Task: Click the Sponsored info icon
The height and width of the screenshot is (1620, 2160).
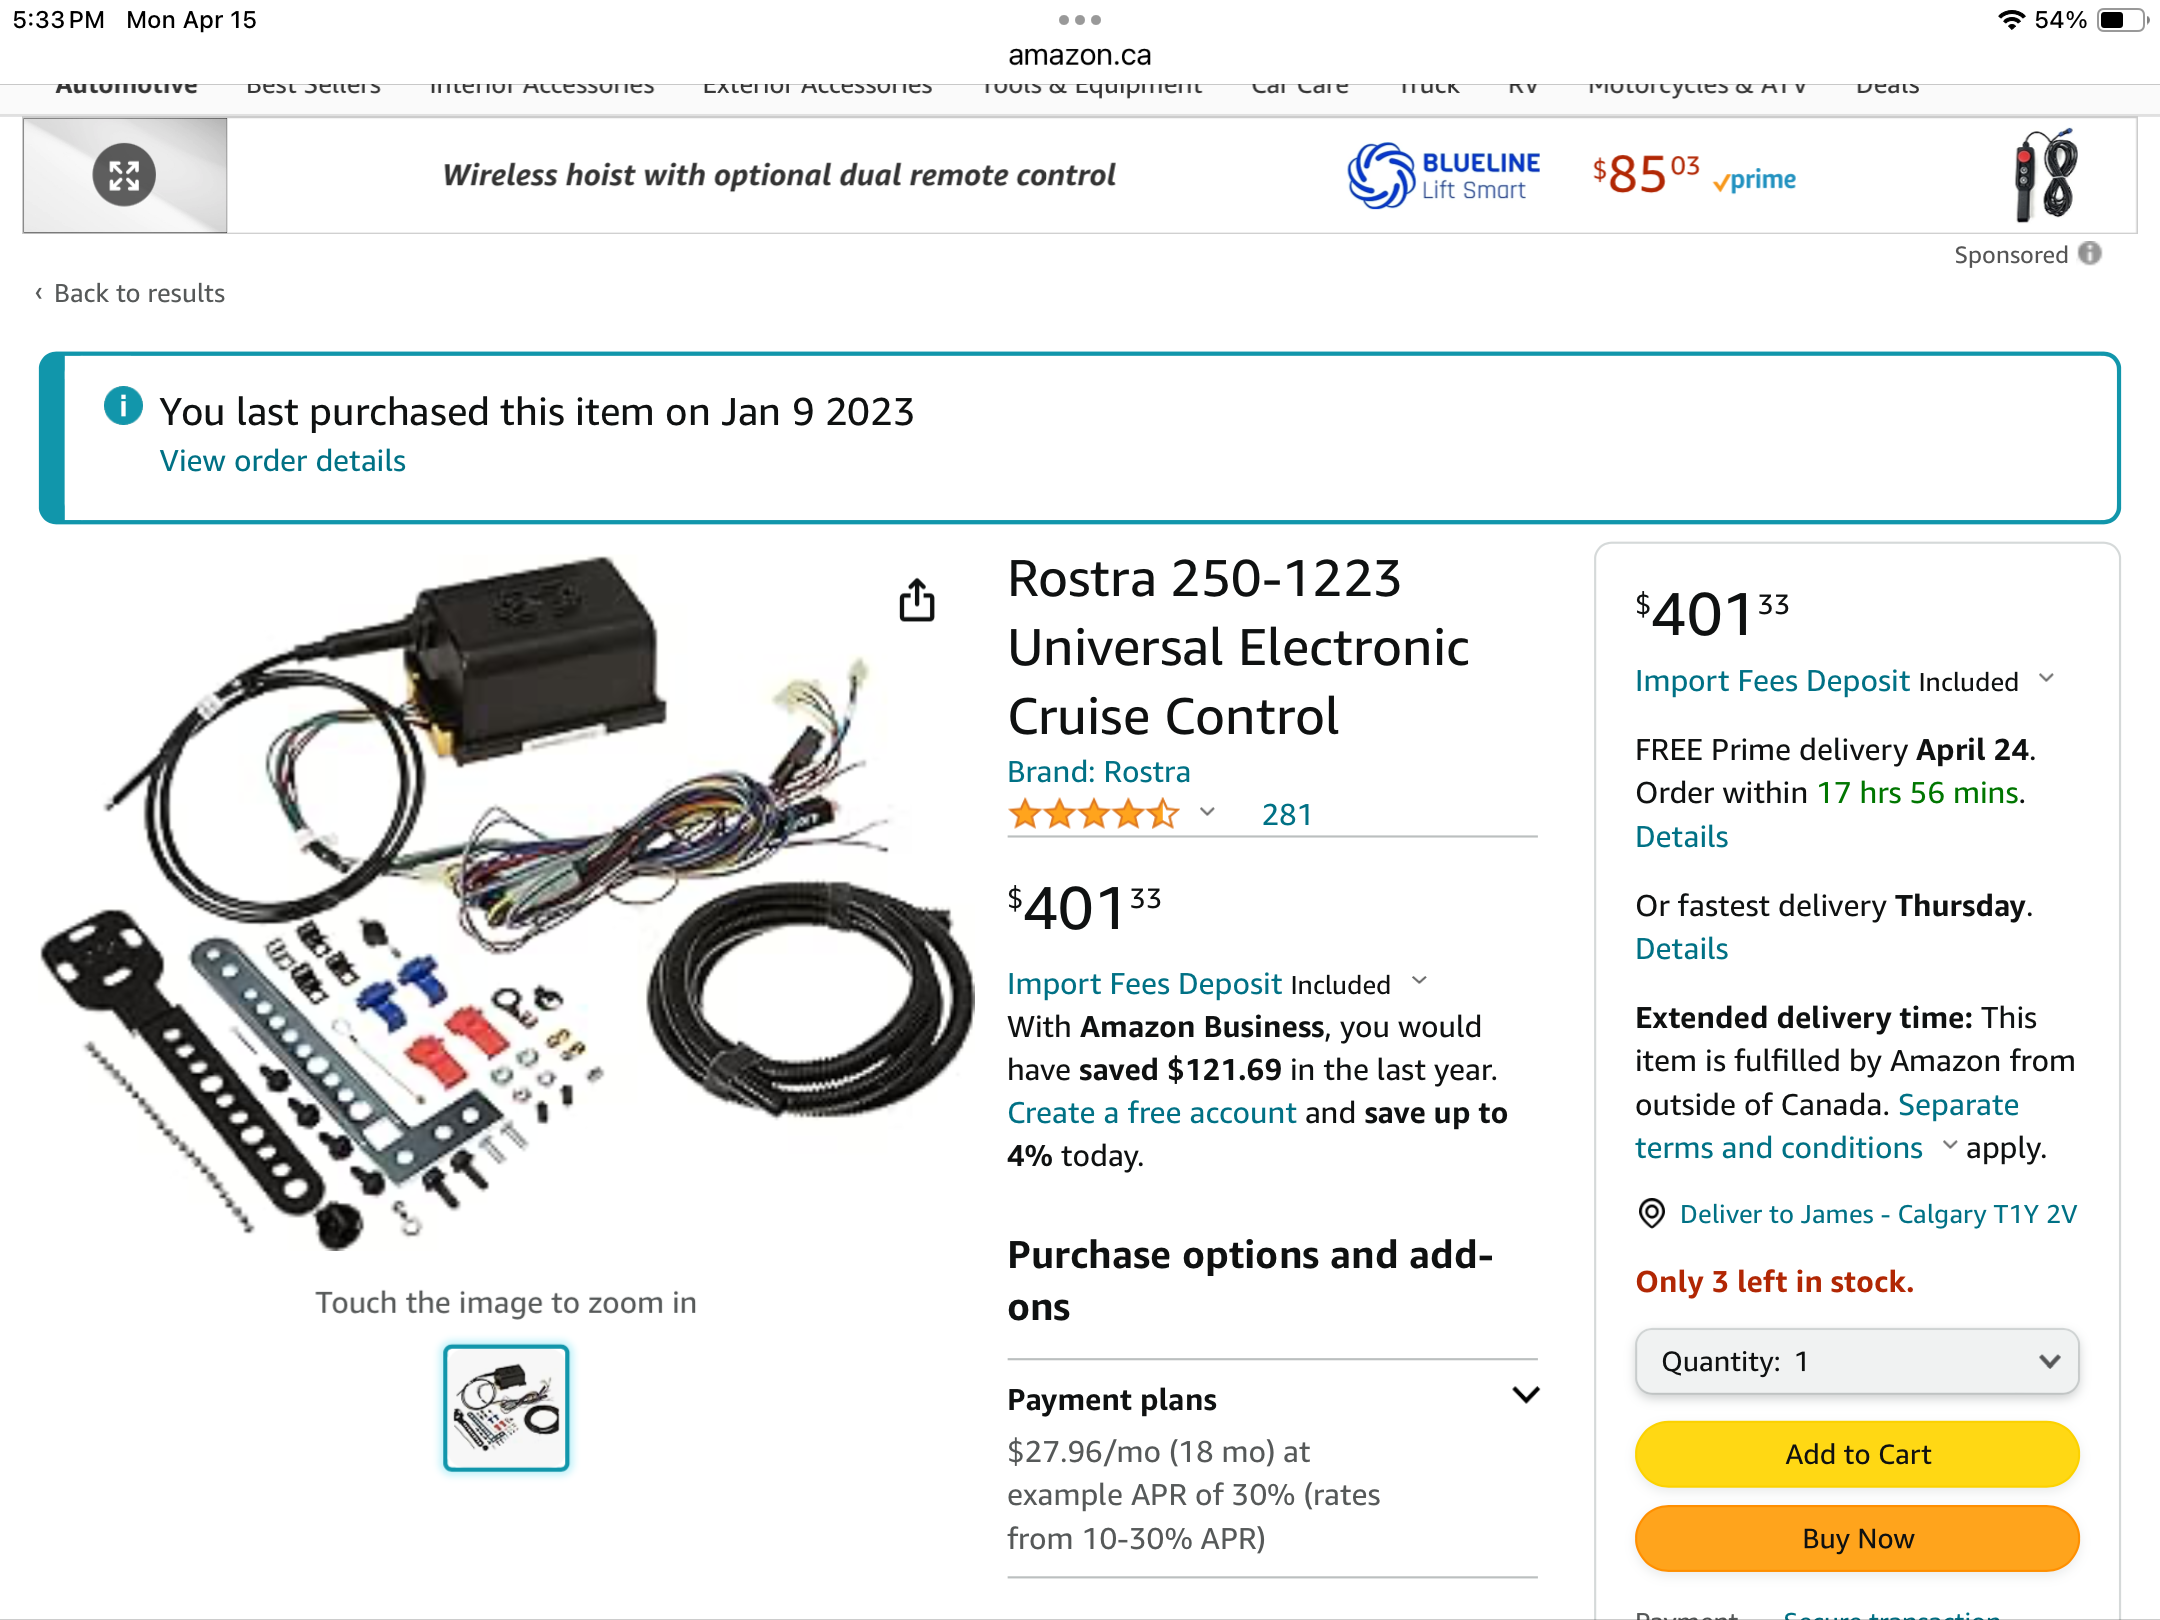Action: pyautogui.click(x=2090, y=254)
